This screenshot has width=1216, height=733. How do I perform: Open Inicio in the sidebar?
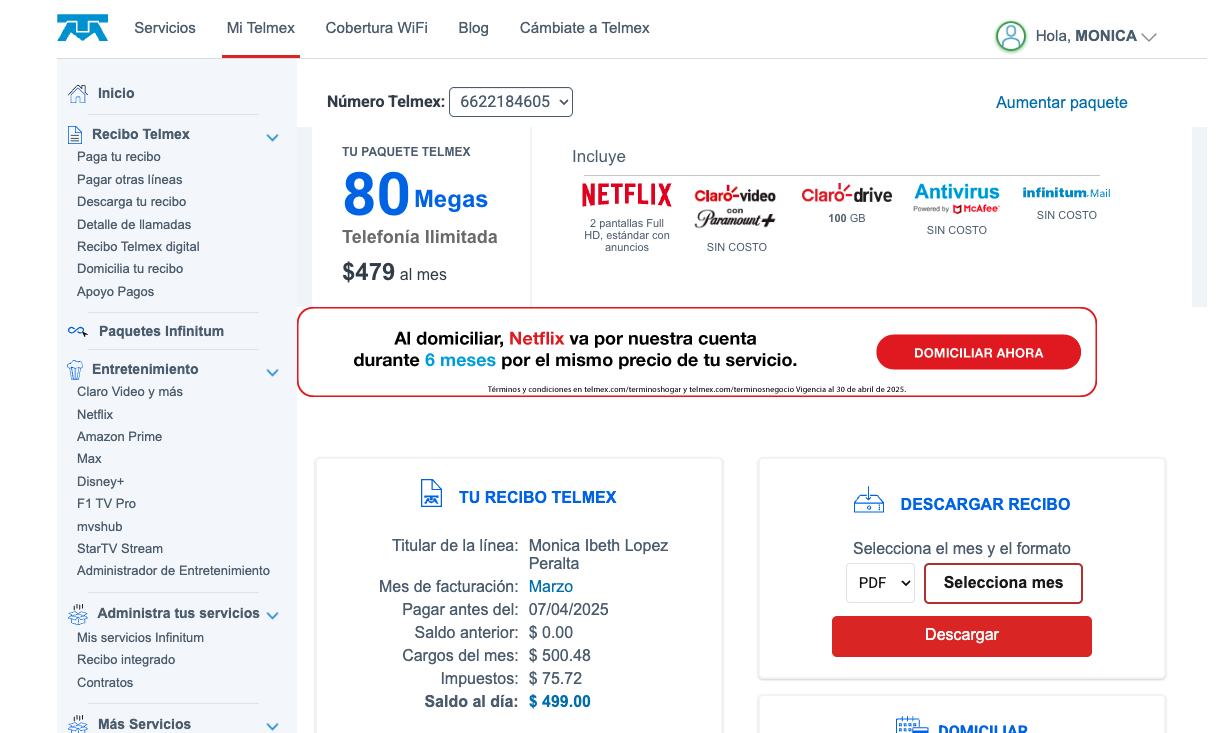pyautogui.click(x=116, y=93)
